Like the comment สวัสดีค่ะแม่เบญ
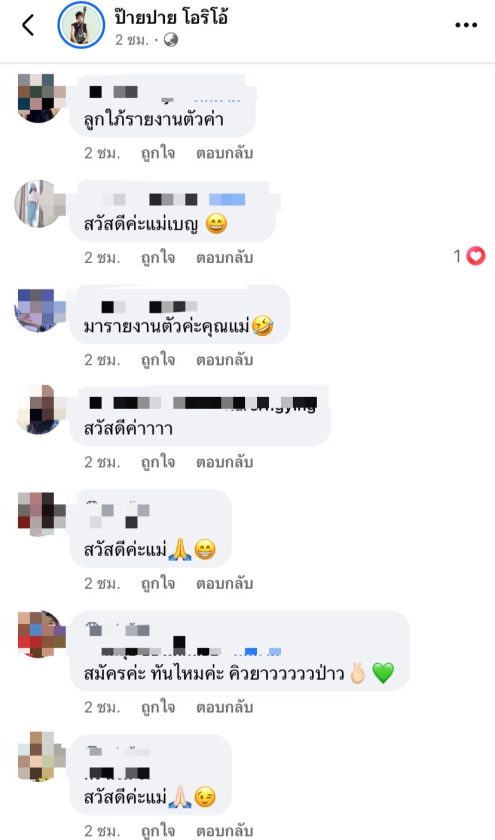This screenshot has height=840, width=495. [x=158, y=258]
